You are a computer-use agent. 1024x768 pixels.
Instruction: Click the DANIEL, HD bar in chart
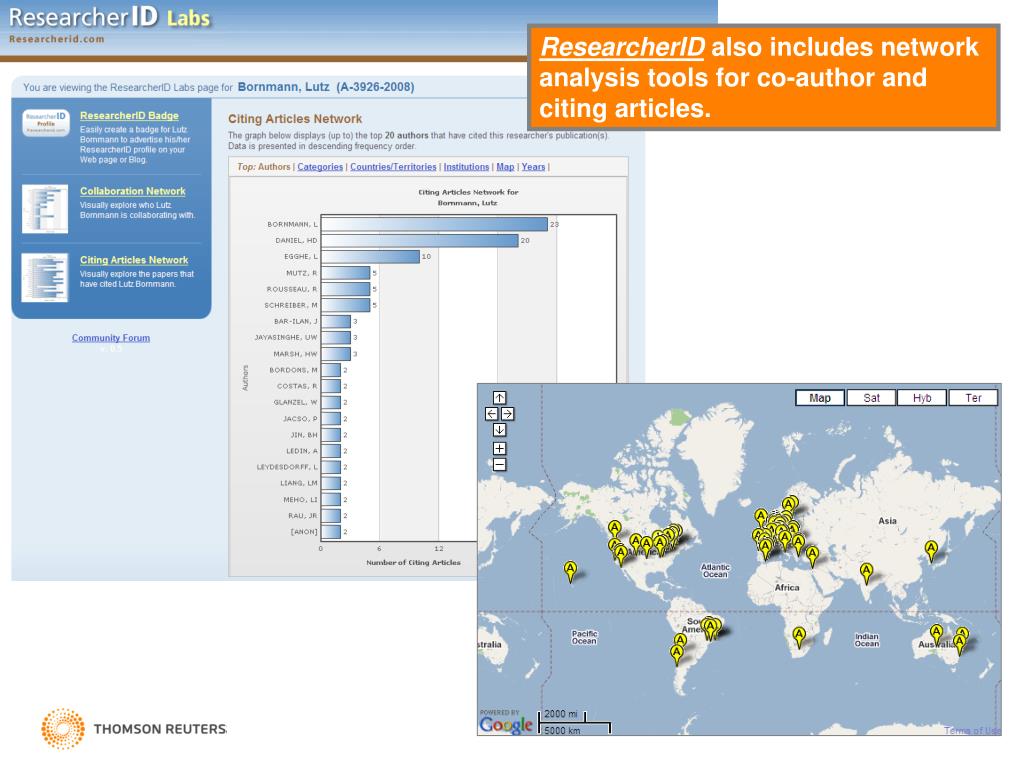[420, 240]
